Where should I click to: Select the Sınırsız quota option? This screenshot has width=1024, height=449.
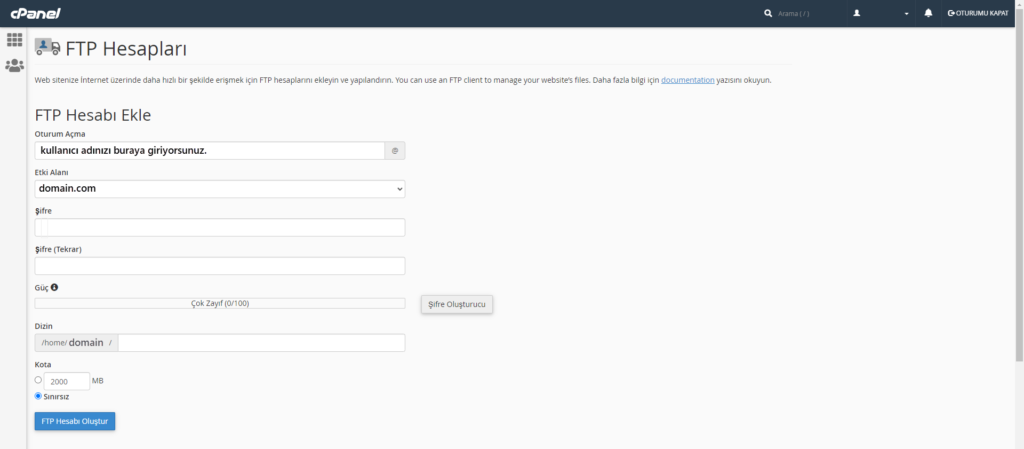38,396
